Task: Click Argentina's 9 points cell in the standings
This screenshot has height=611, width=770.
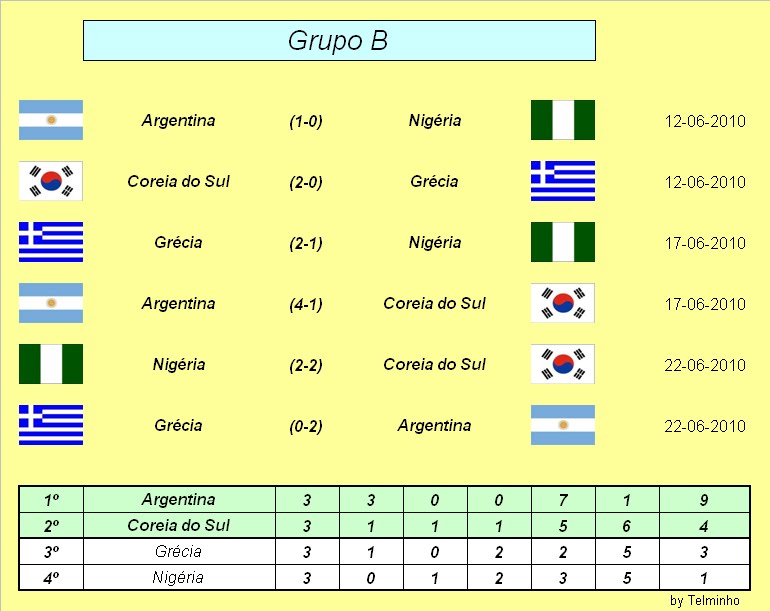Action: pos(706,500)
